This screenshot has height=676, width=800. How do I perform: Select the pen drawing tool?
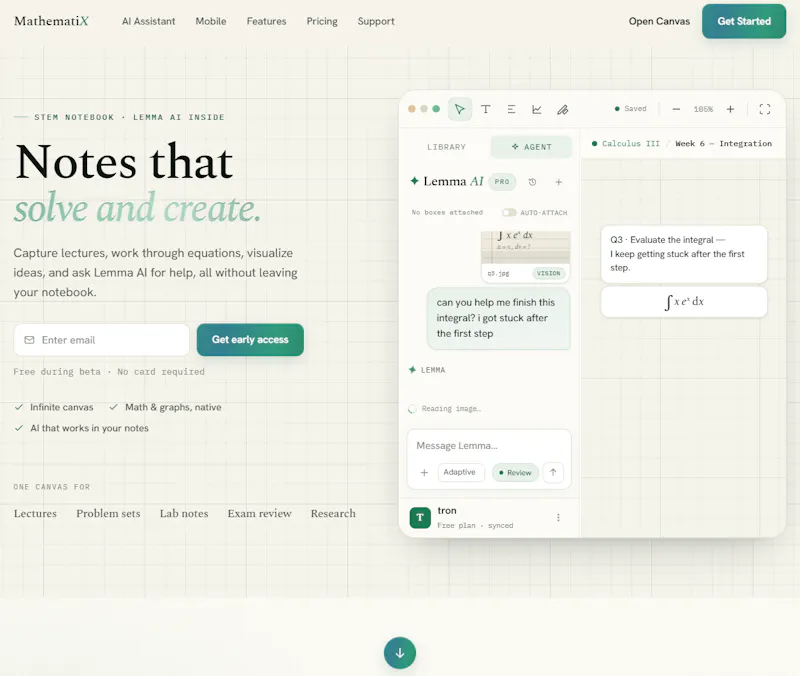562,109
